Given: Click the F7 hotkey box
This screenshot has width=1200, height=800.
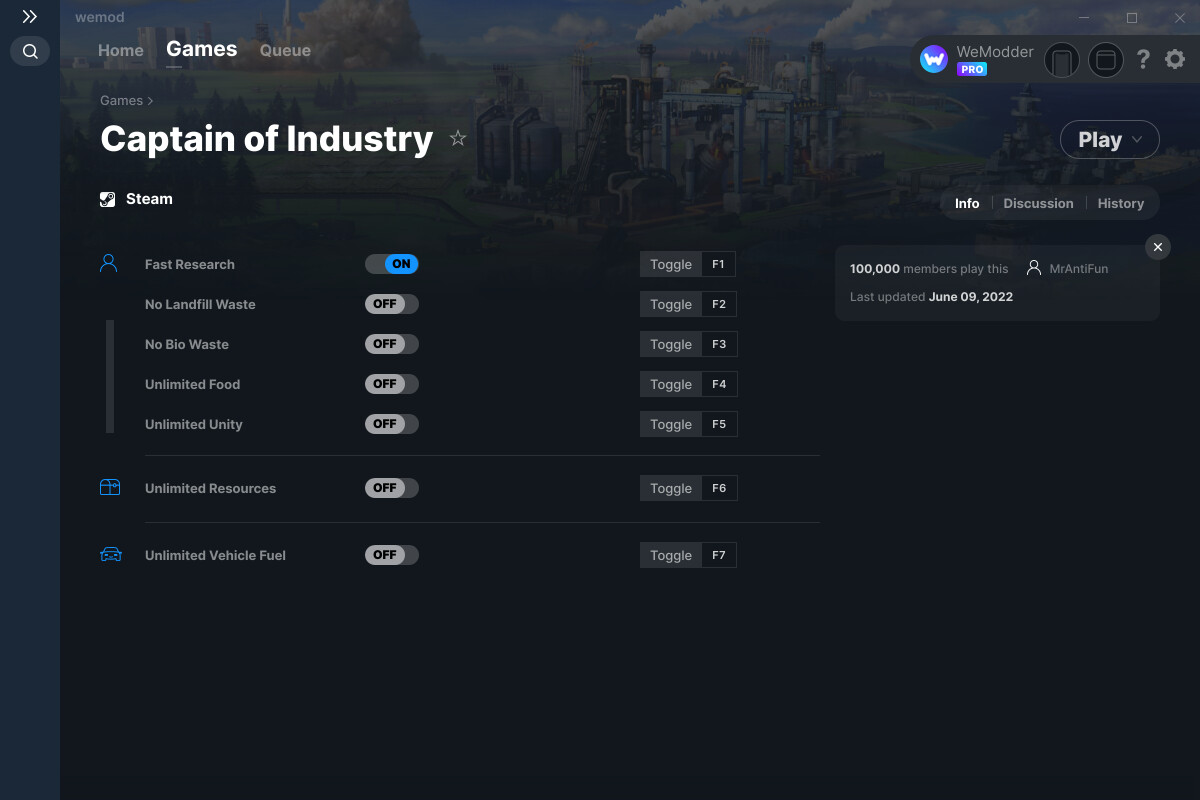Looking at the screenshot, I should 719,555.
